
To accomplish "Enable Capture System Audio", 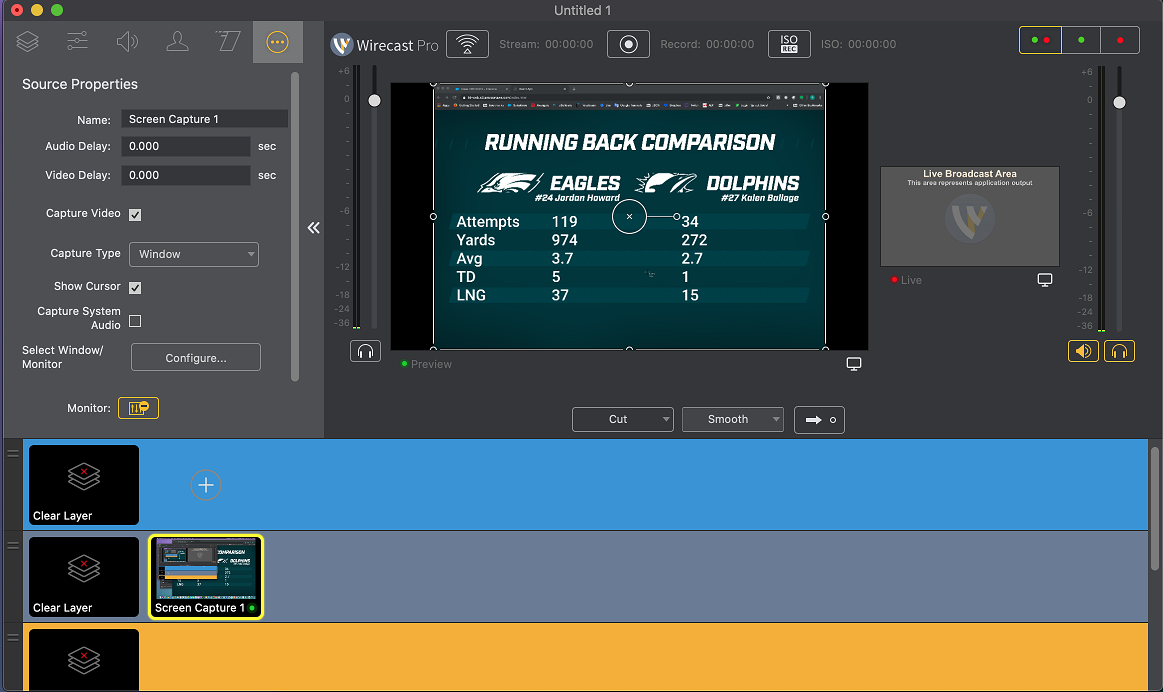I will pyautogui.click(x=135, y=321).
